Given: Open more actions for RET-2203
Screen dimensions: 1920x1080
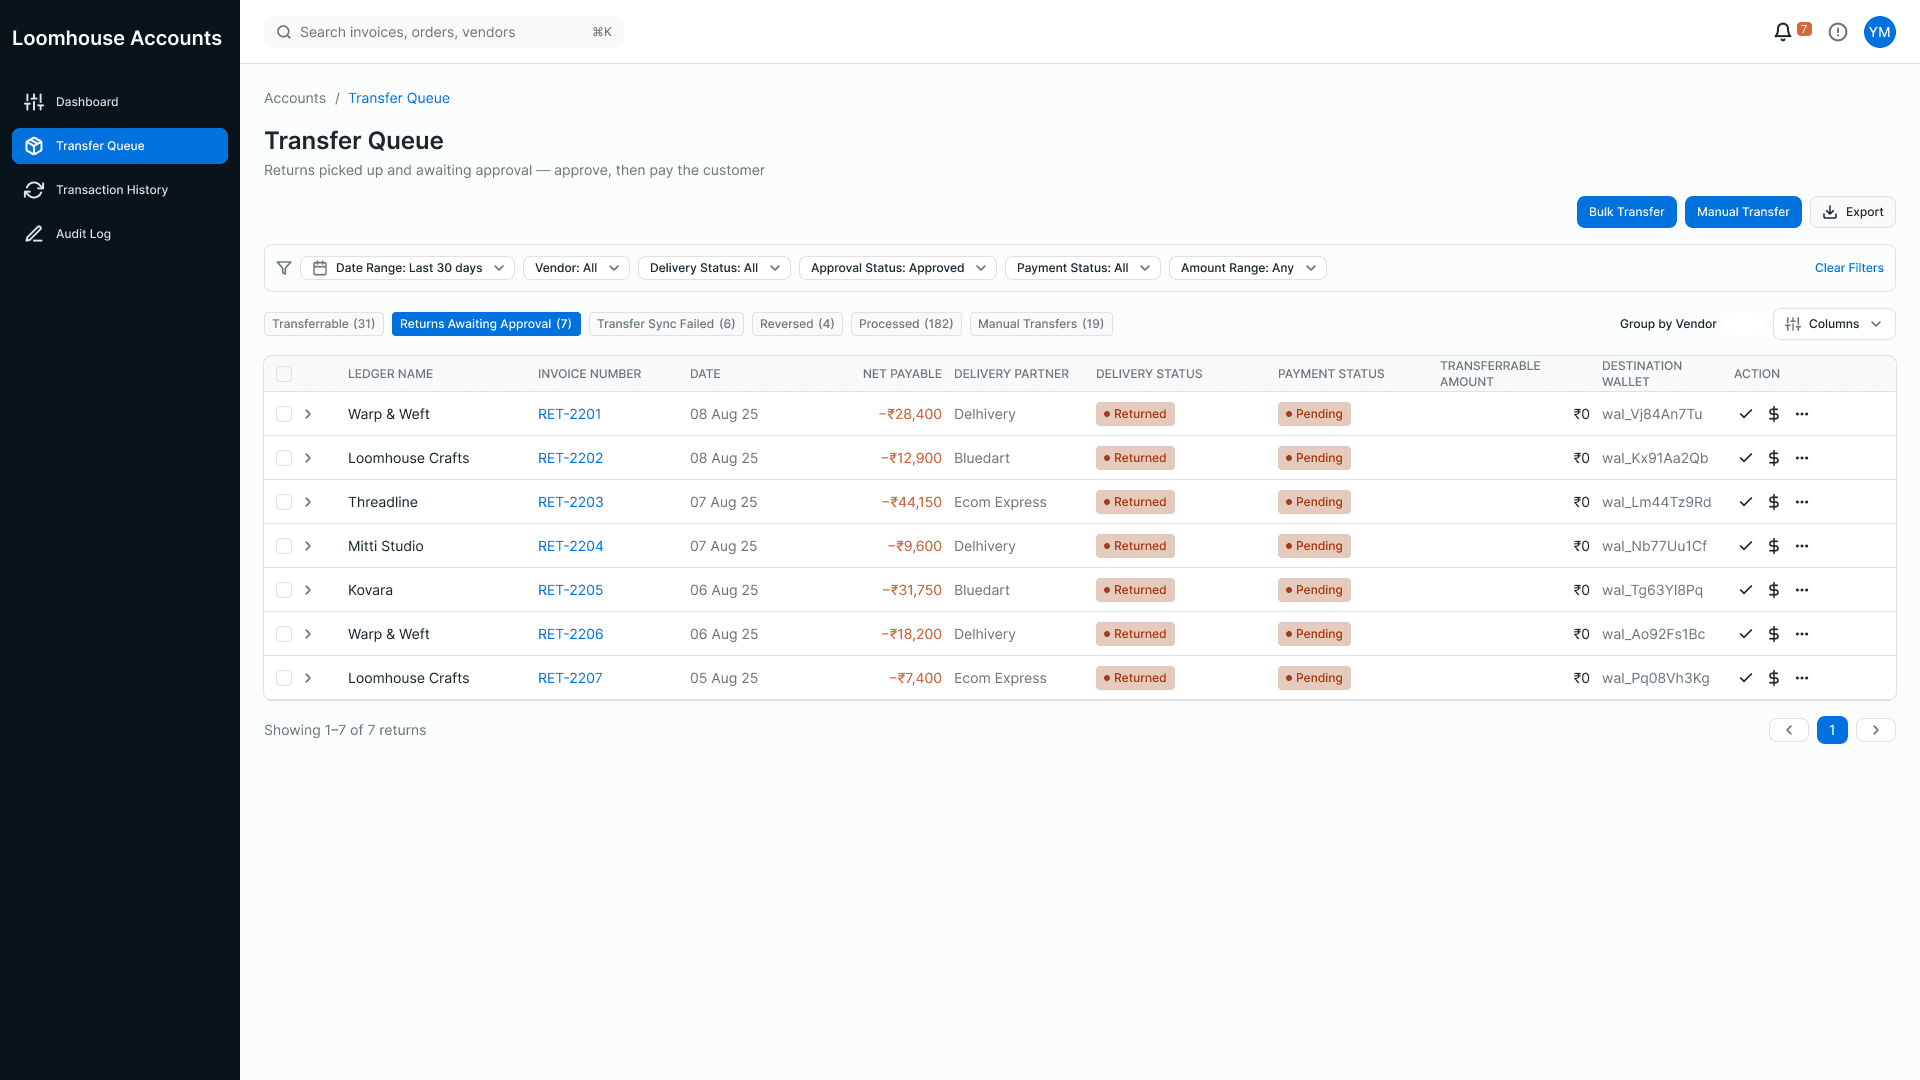Looking at the screenshot, I should click(1802, 502).
